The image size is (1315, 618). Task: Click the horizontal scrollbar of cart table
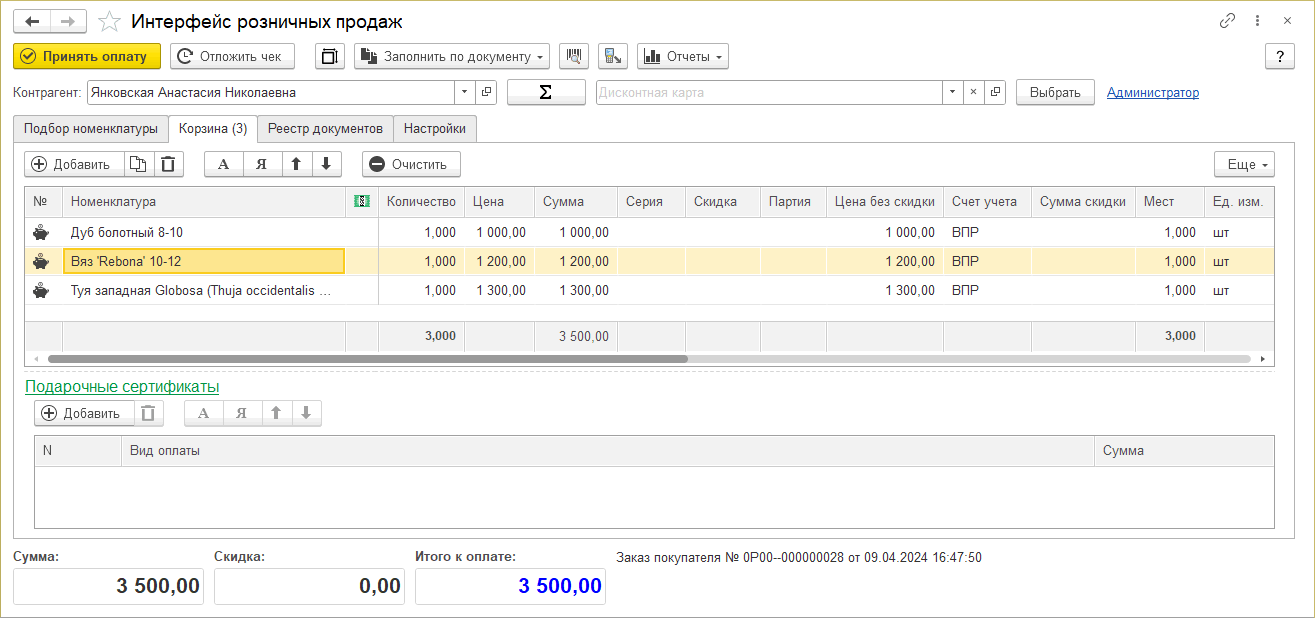[x=367, y=358]
